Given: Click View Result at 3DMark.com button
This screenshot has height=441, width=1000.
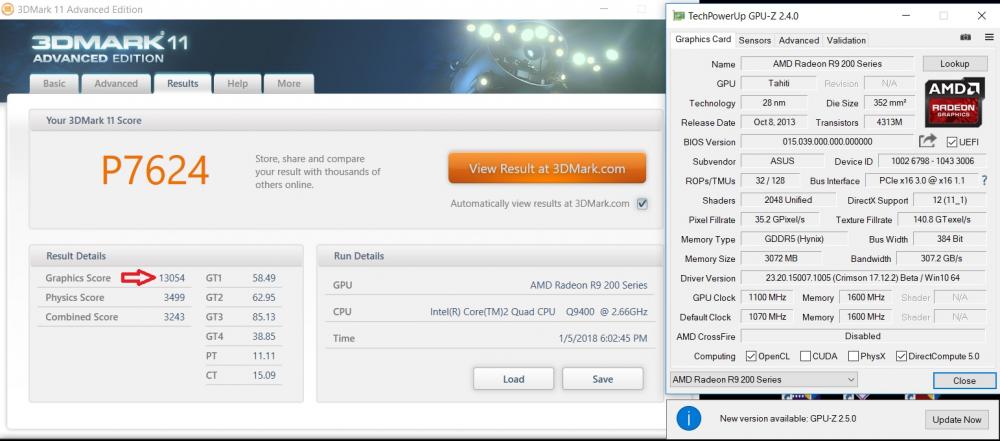Looking at the screenshot, I should 547,168.
